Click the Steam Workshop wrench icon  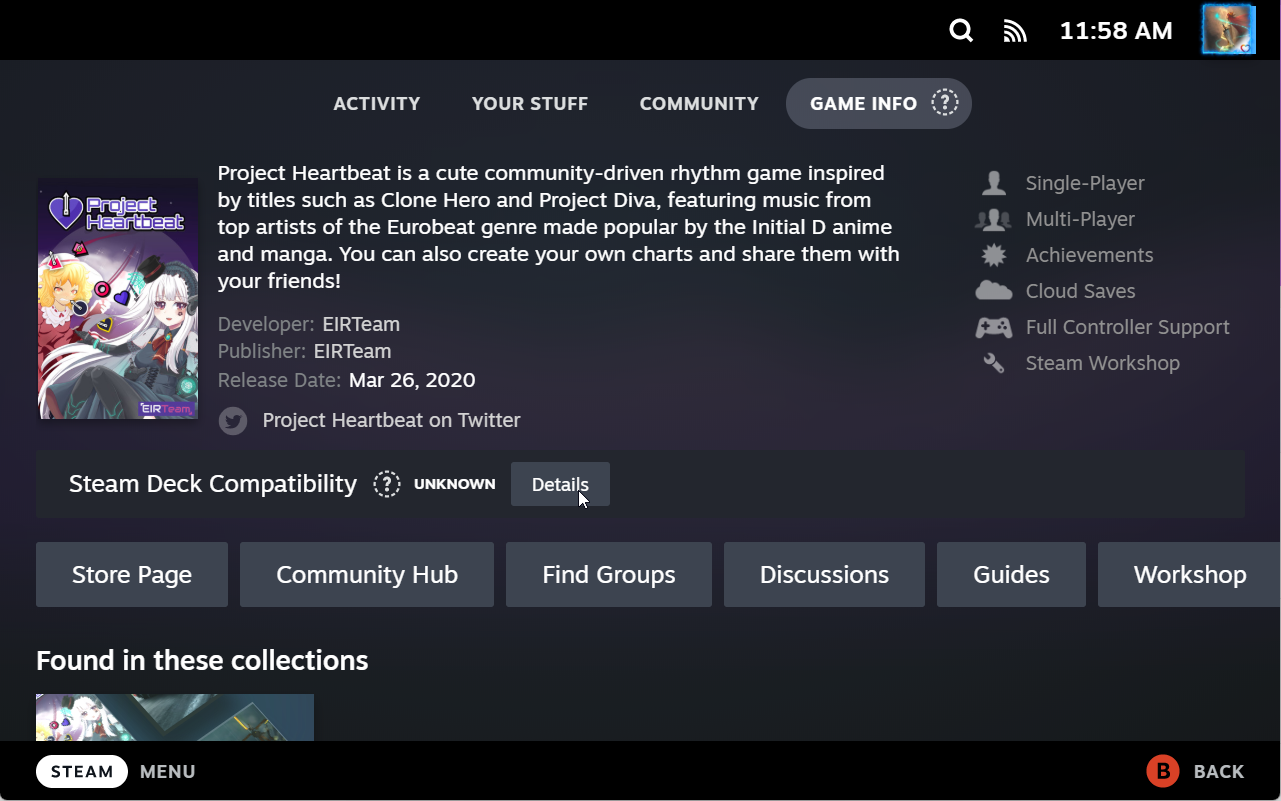tap(994, 363)
